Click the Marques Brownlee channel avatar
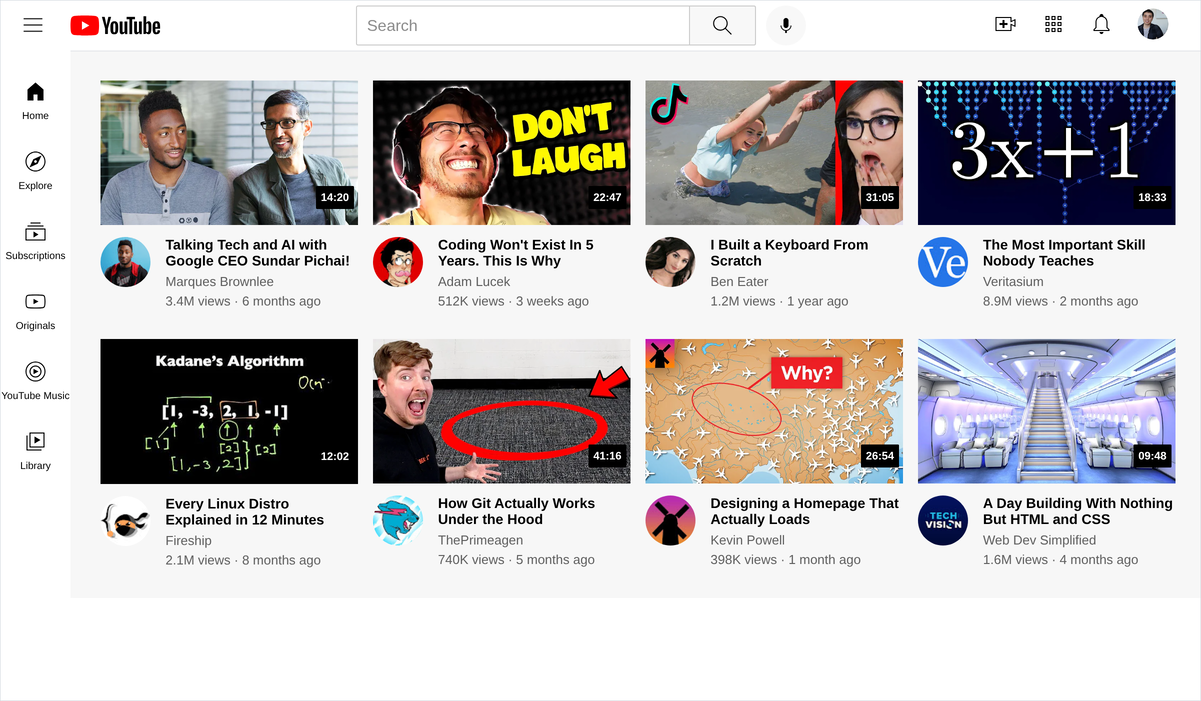The height and width of the screenshot is (701, 1201). [x=125, y=262]
